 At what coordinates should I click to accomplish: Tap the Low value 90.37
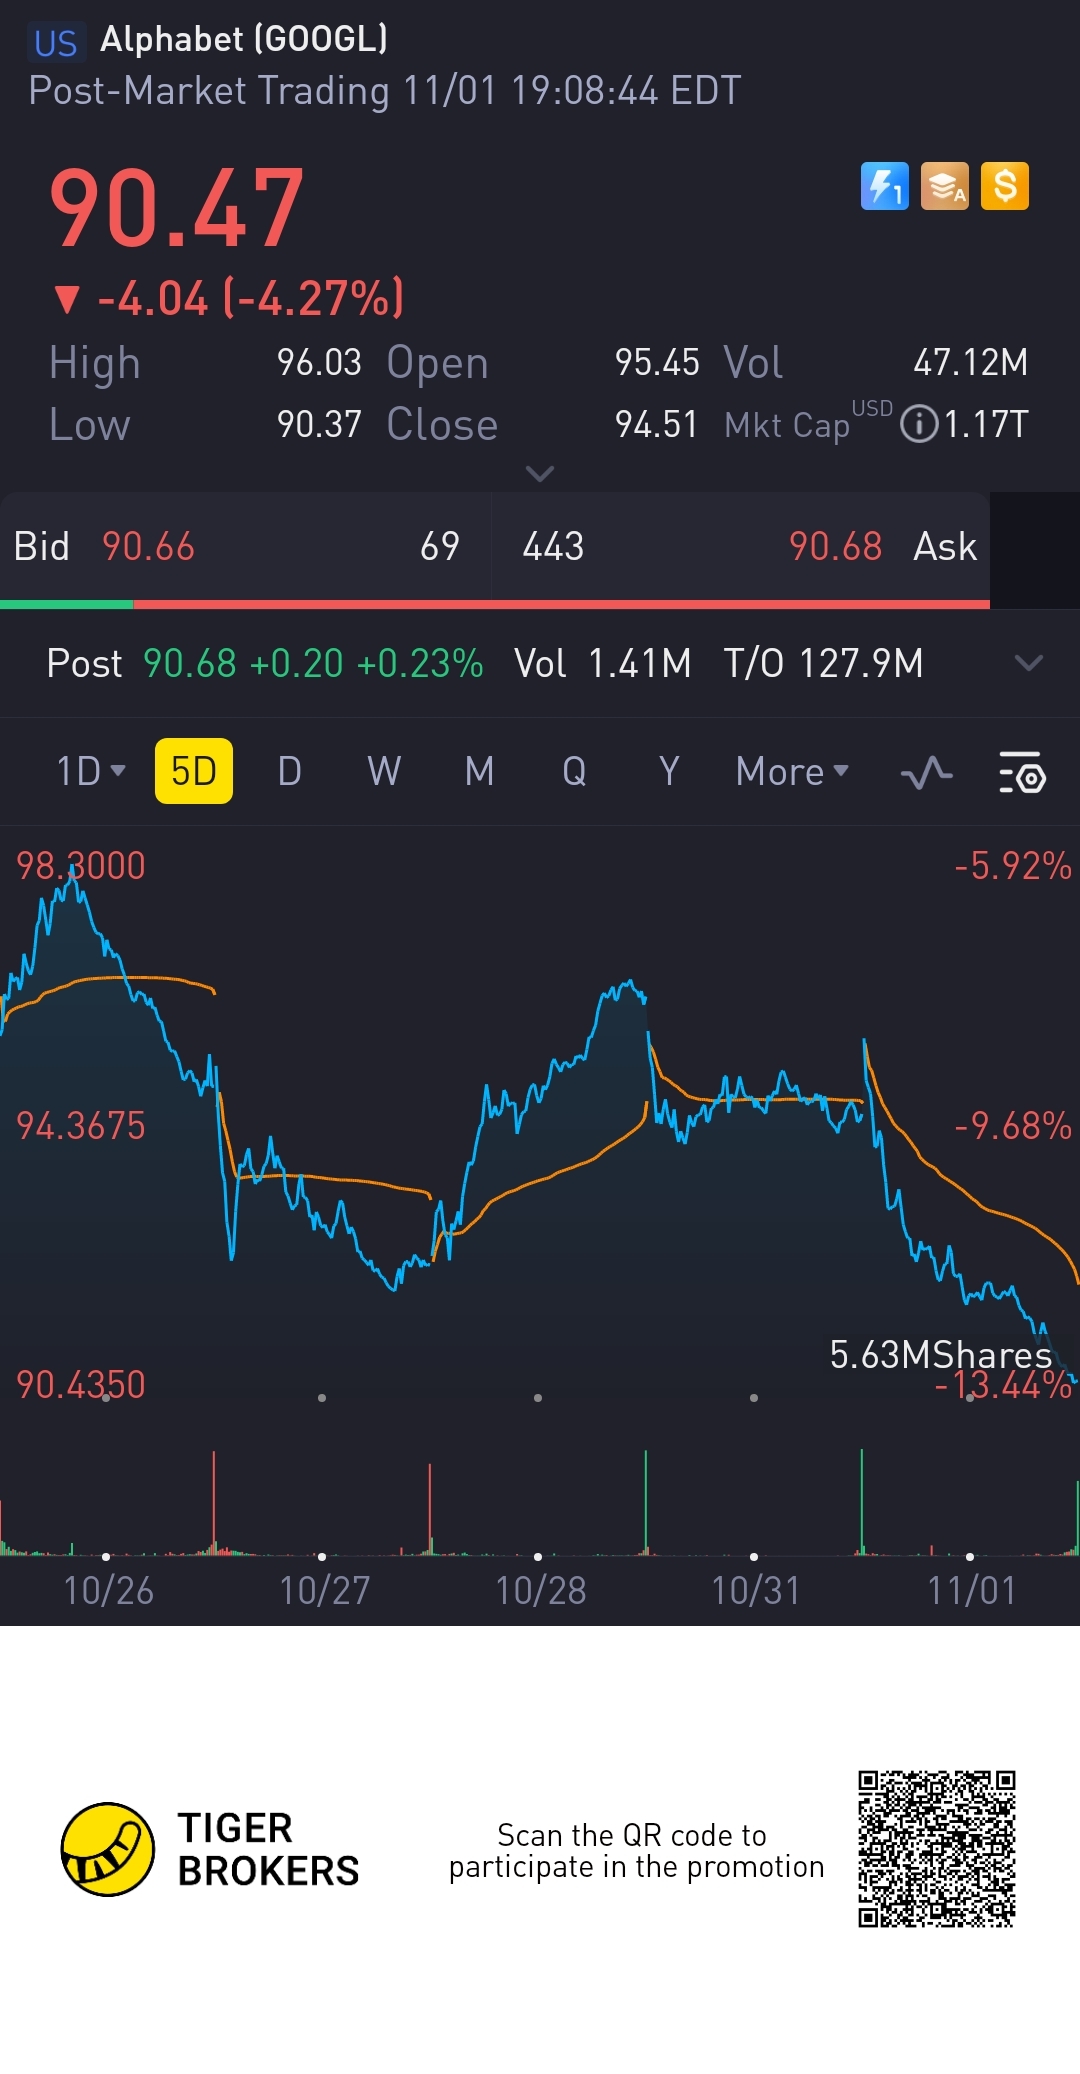pyautogui.click(x=319, y=425)
